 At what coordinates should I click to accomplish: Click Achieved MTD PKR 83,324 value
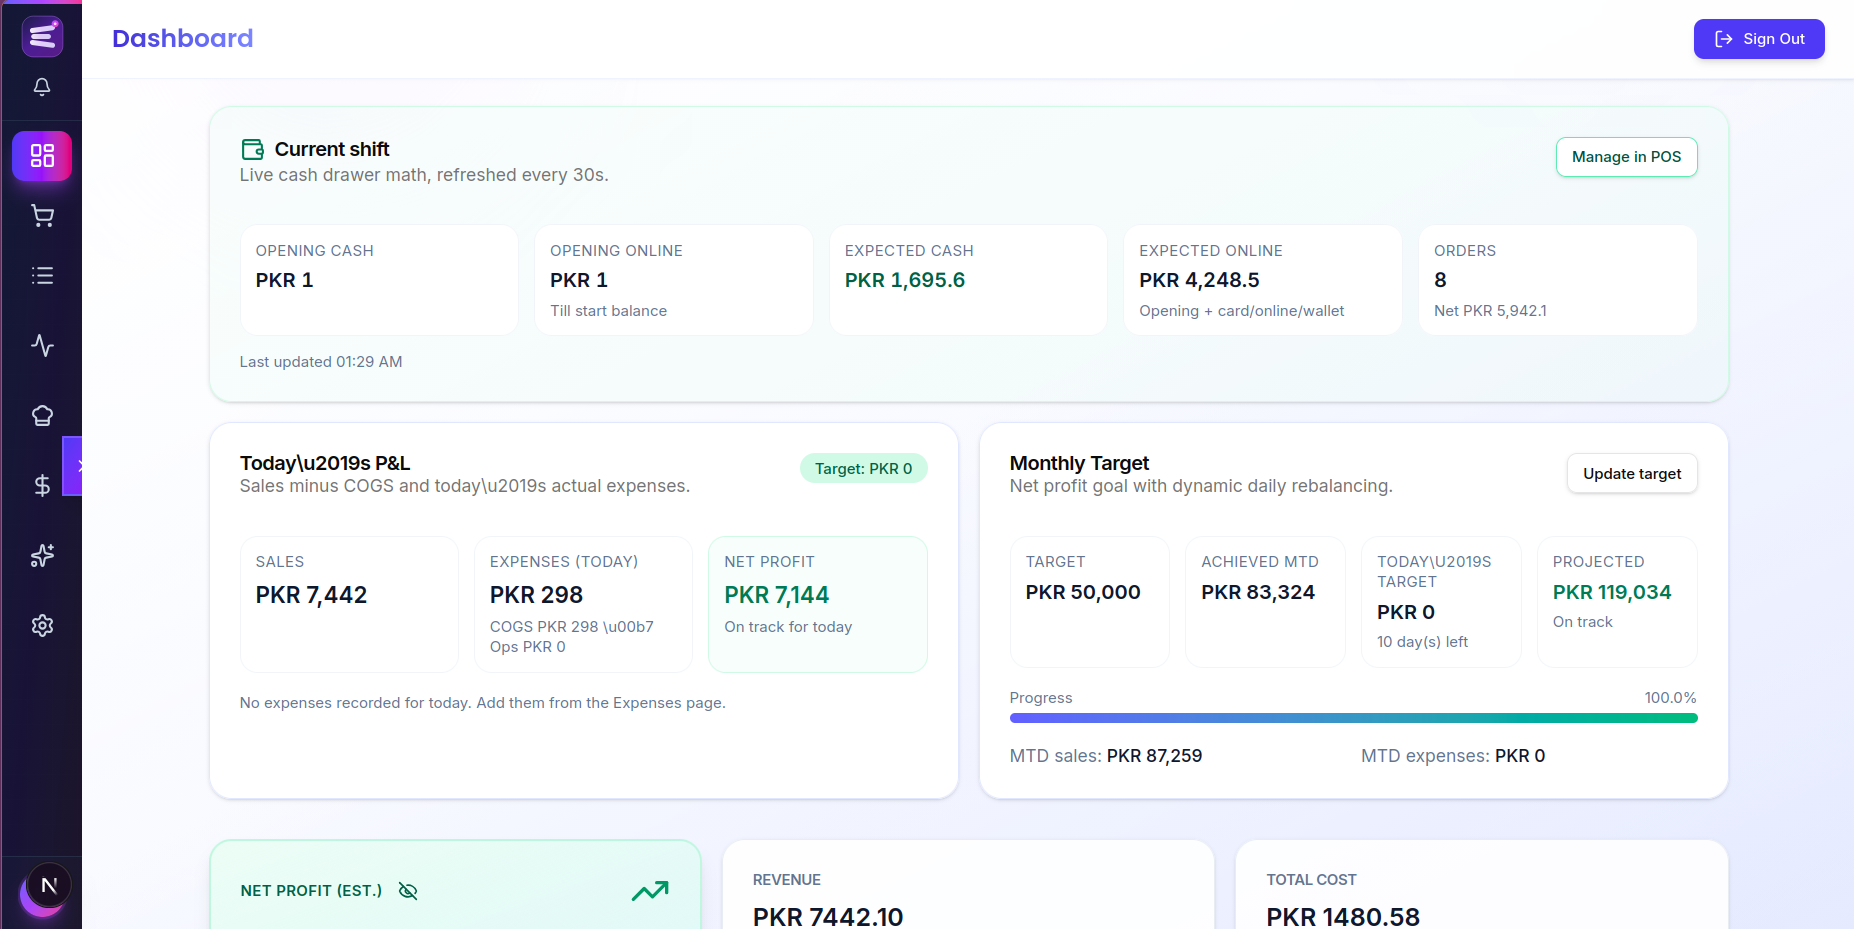point(1258,592)
